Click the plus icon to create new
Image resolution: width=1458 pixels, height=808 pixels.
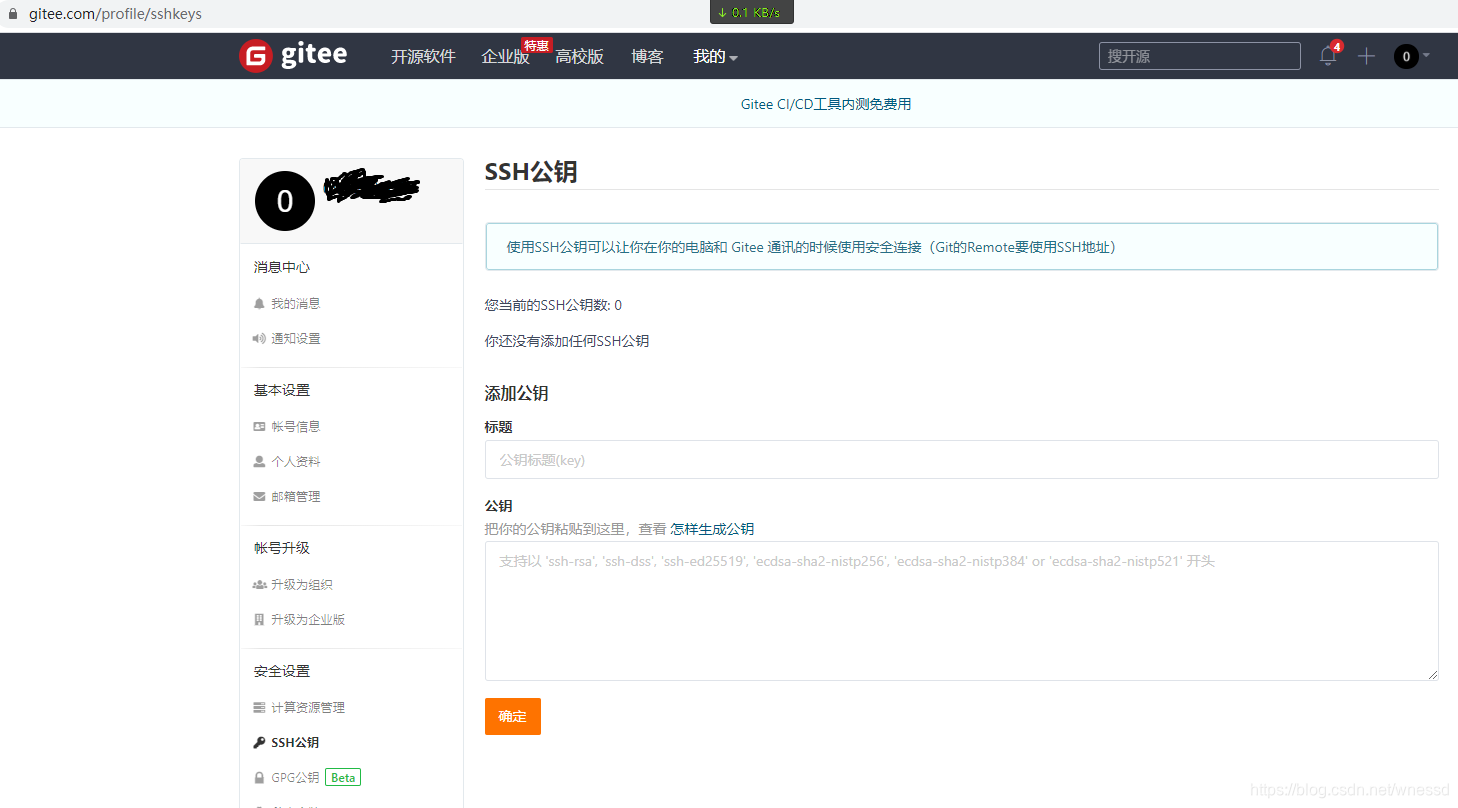pyautogui.click(x=1366, y=57)
